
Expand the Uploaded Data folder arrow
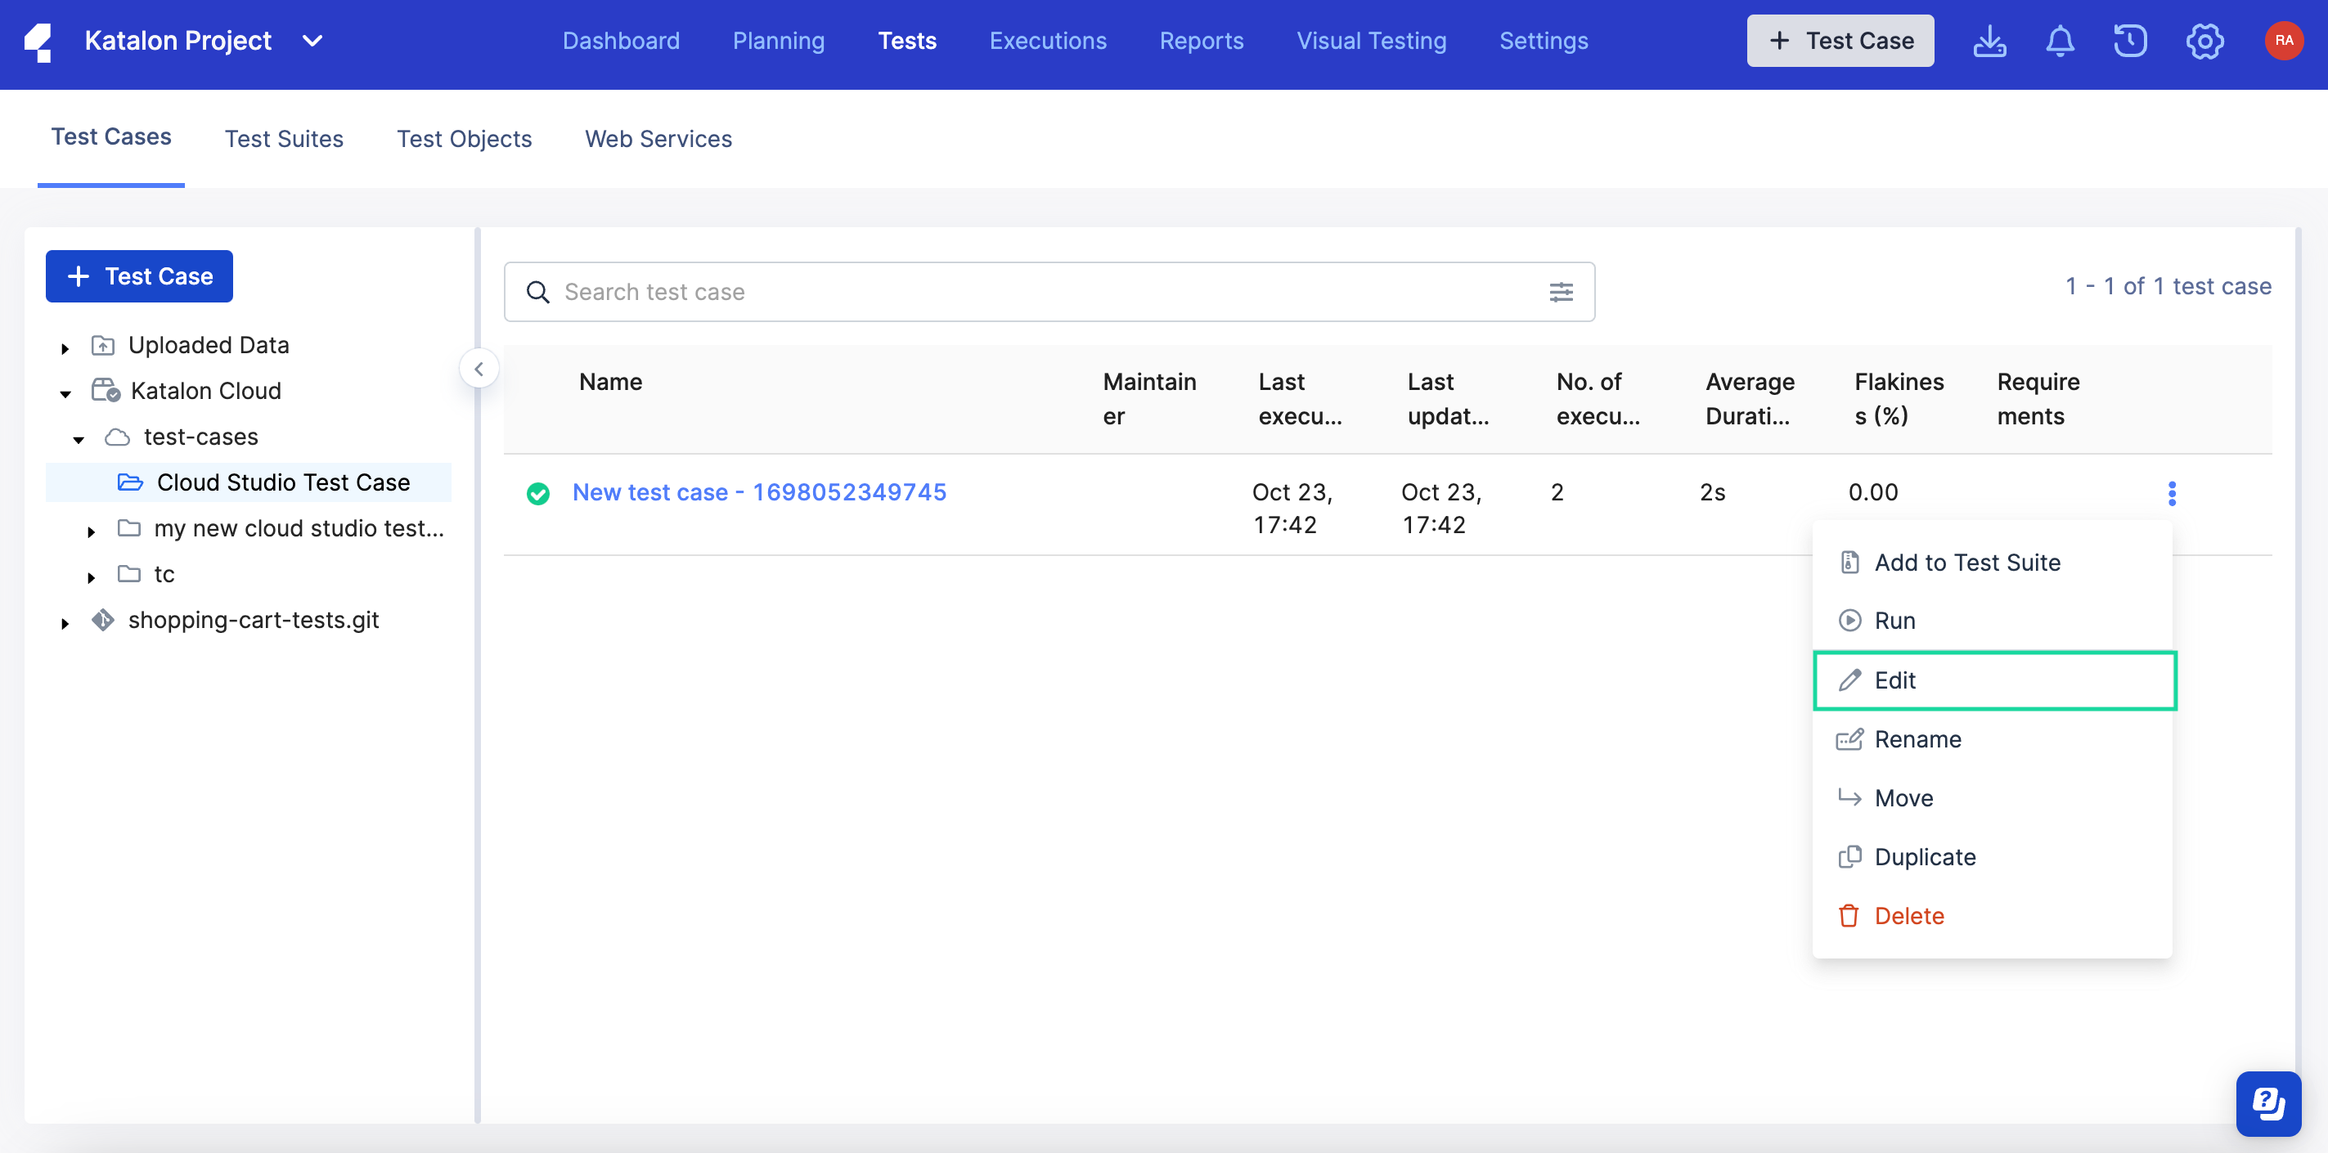[x=65, y=348]
